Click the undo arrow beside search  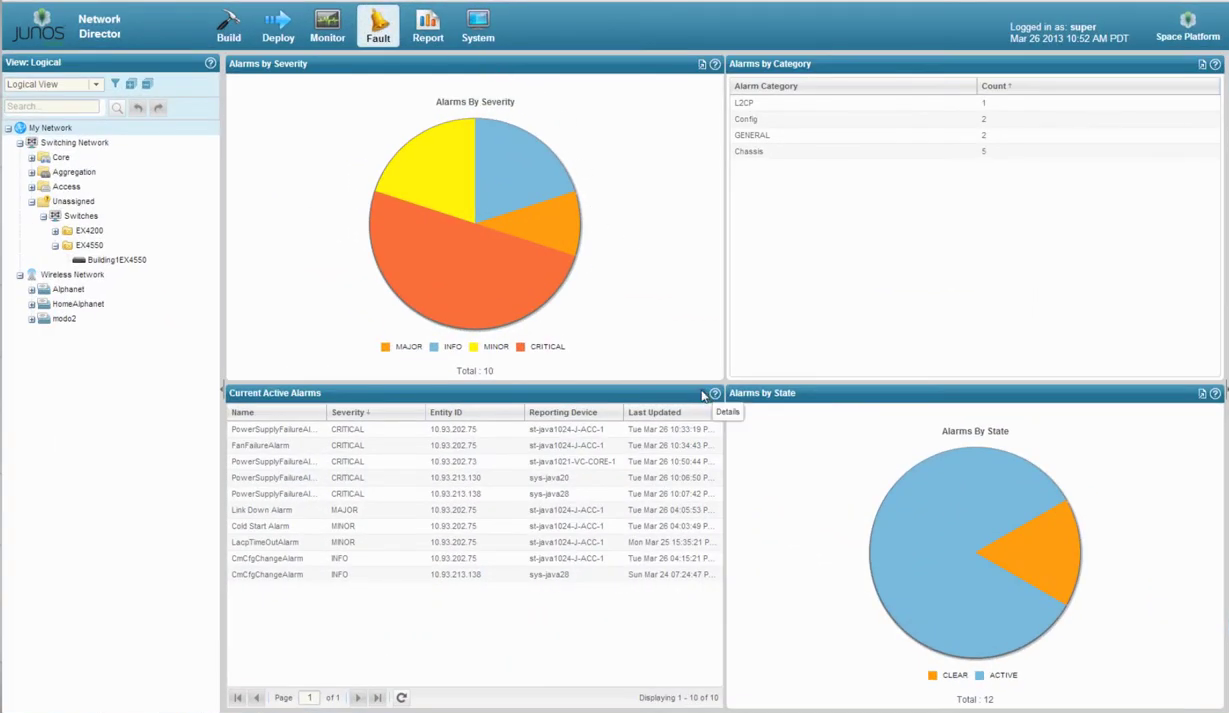pos(138,107)
